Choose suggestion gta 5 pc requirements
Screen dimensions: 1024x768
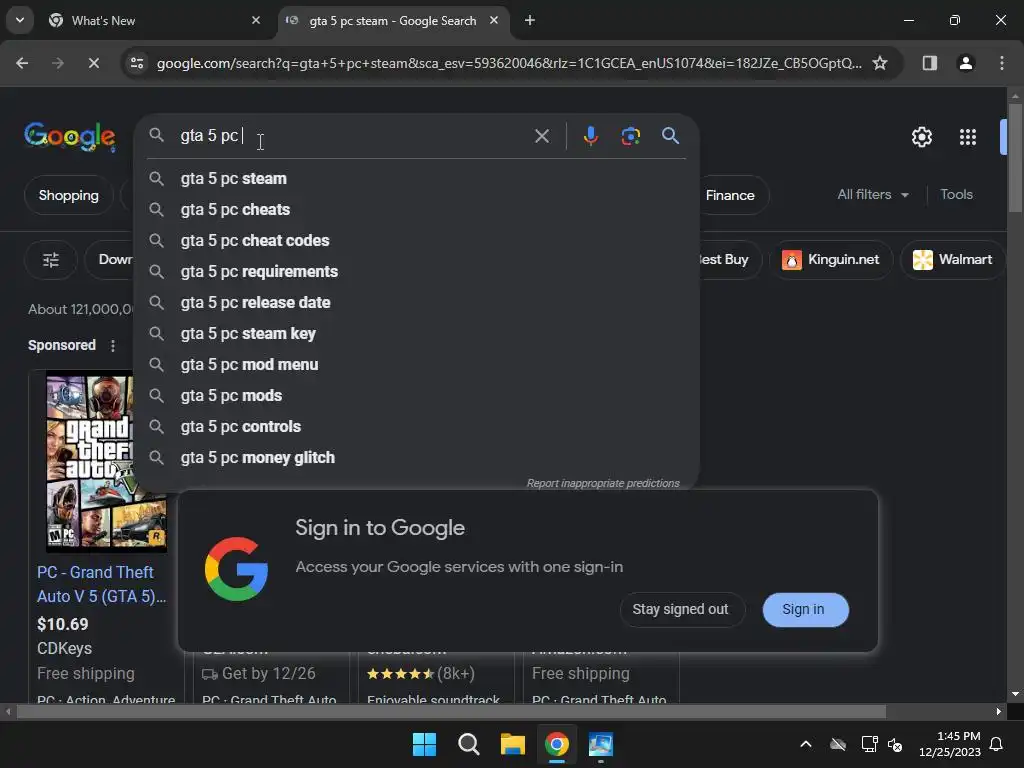tap(416, 272)
